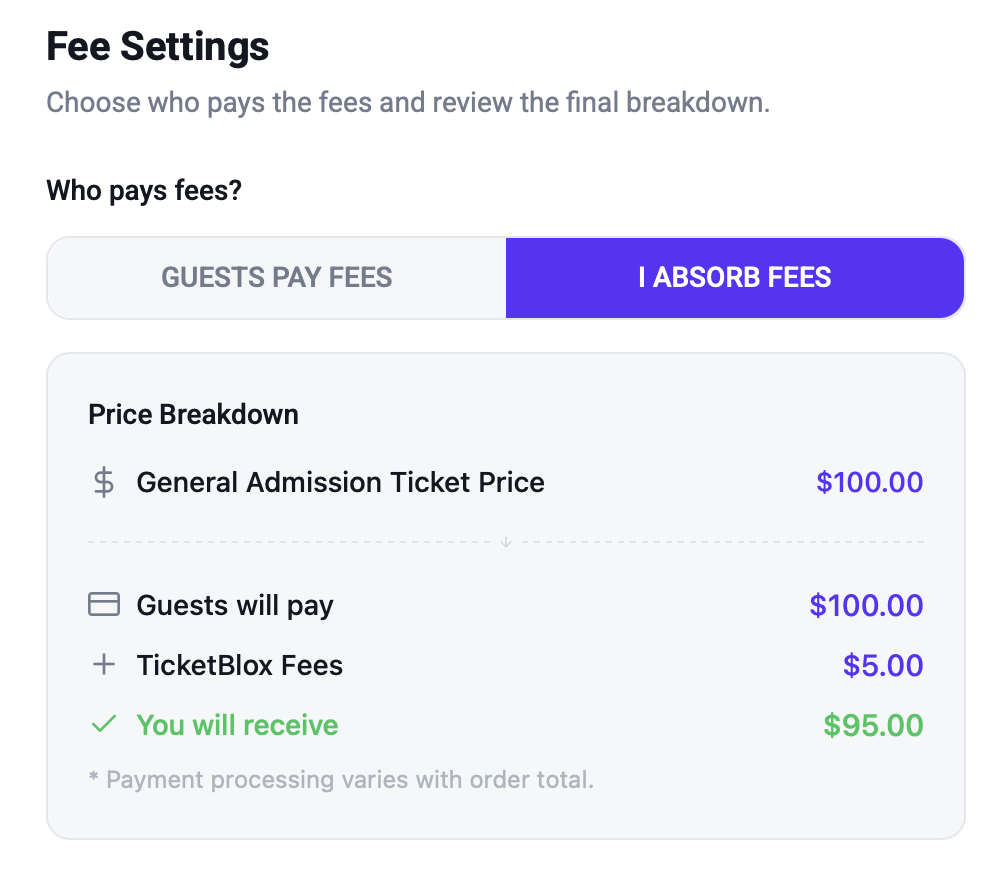Click the You will receive label

pos(237,725)
